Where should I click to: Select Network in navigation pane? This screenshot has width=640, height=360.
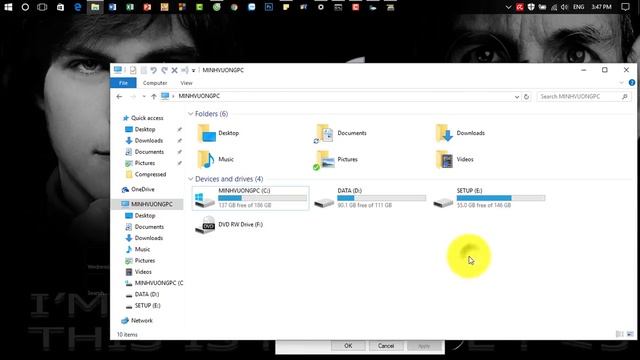tap(141, 321)
